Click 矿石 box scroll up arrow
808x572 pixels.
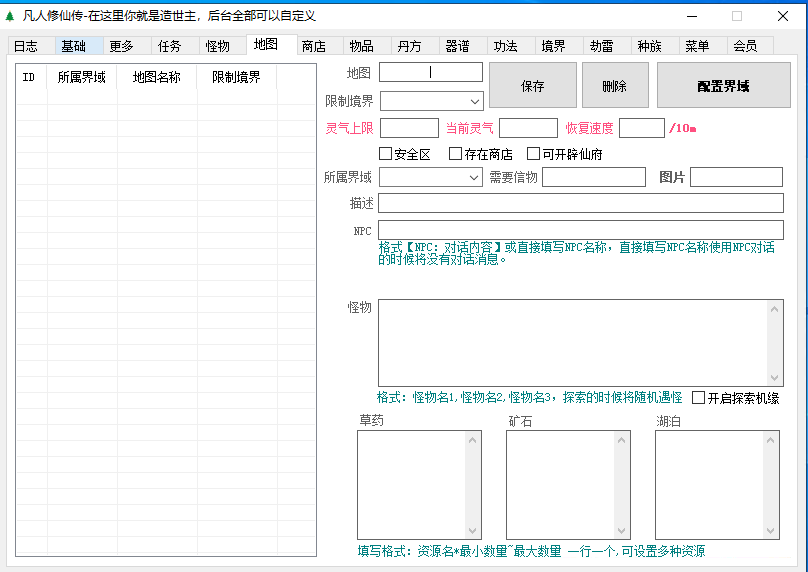click(621, 440)
